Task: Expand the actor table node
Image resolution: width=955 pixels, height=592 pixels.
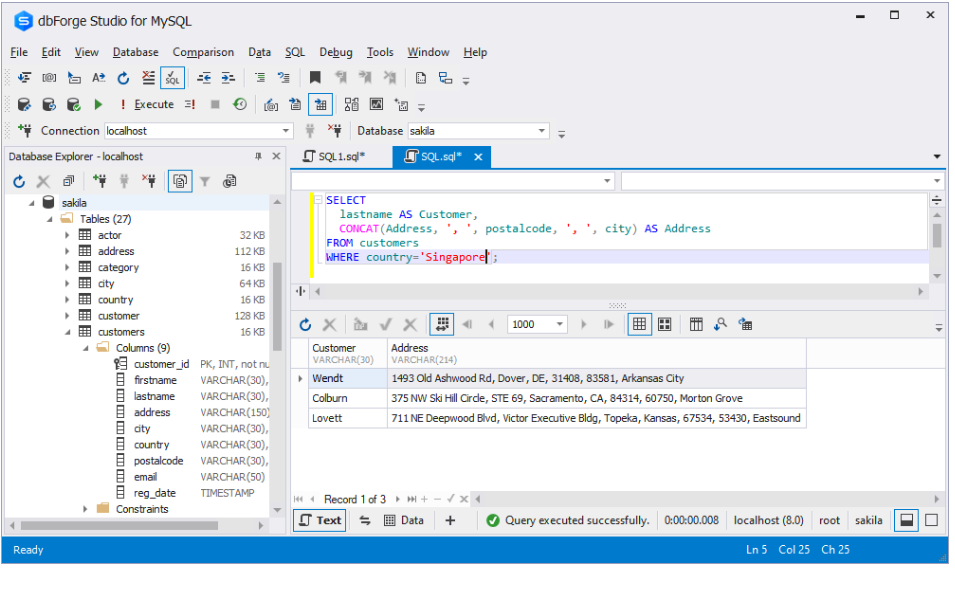Action: (67, 235)
